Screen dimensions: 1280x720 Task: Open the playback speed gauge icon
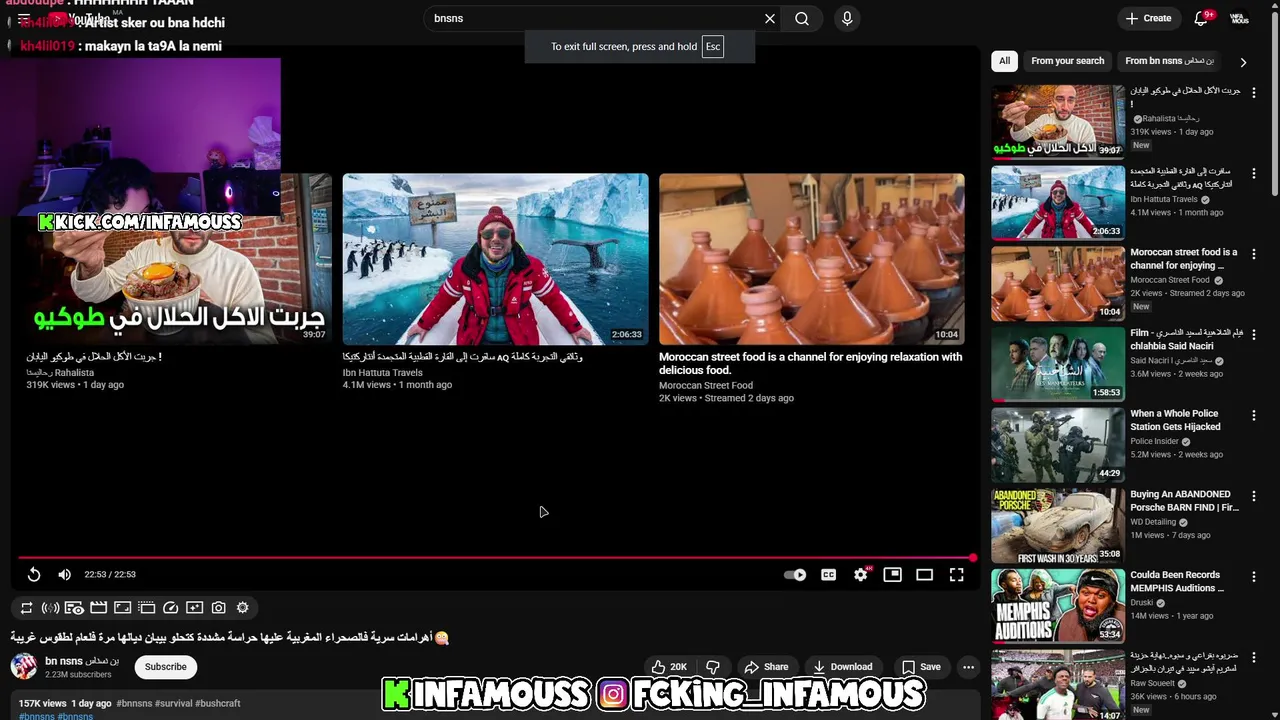coord(170,607)
